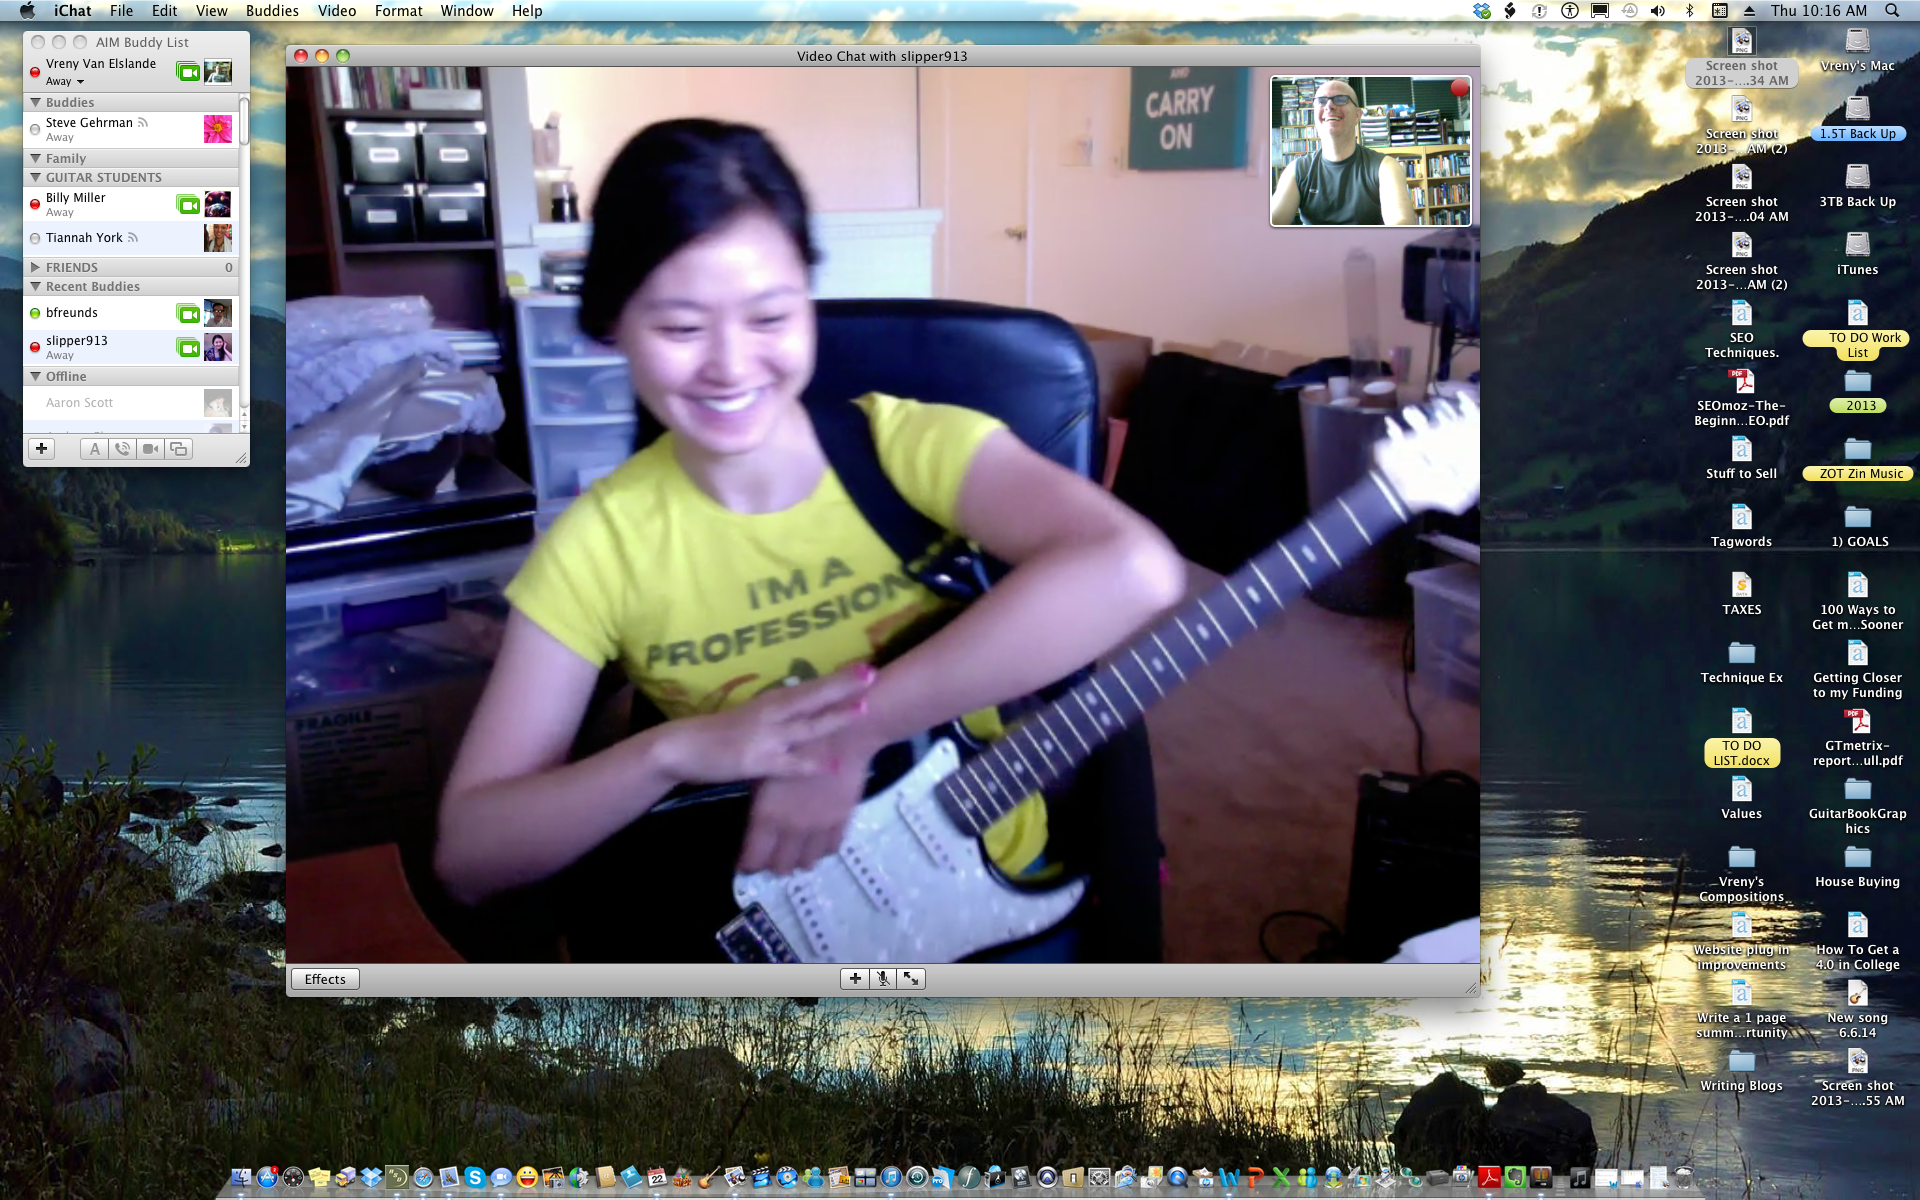Click the red recording indicator on the self preview
This screenshot has width=1920, height=1200.
1459,88
